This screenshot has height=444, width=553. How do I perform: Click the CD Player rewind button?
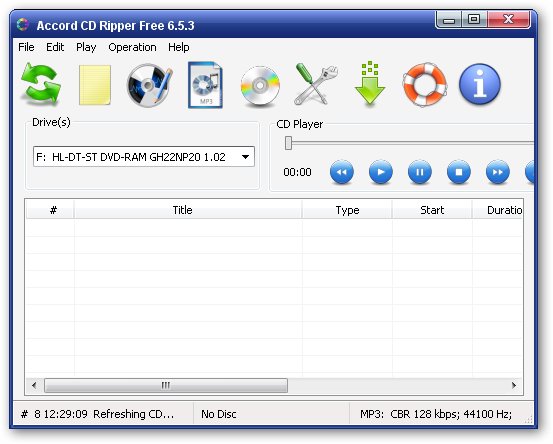(x=342, y=172)
